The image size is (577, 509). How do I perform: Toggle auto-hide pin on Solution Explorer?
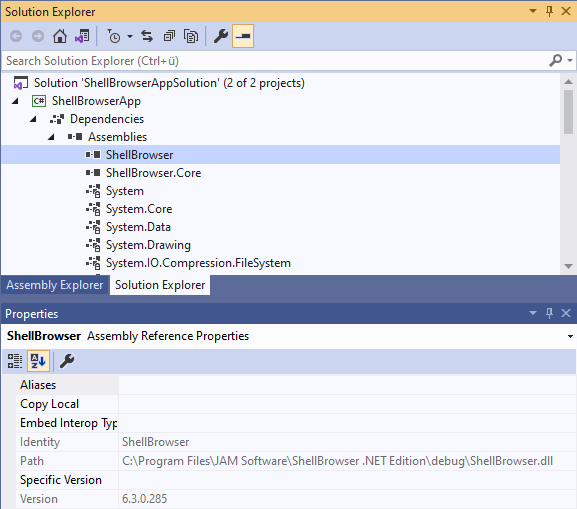tap(549, 11)
